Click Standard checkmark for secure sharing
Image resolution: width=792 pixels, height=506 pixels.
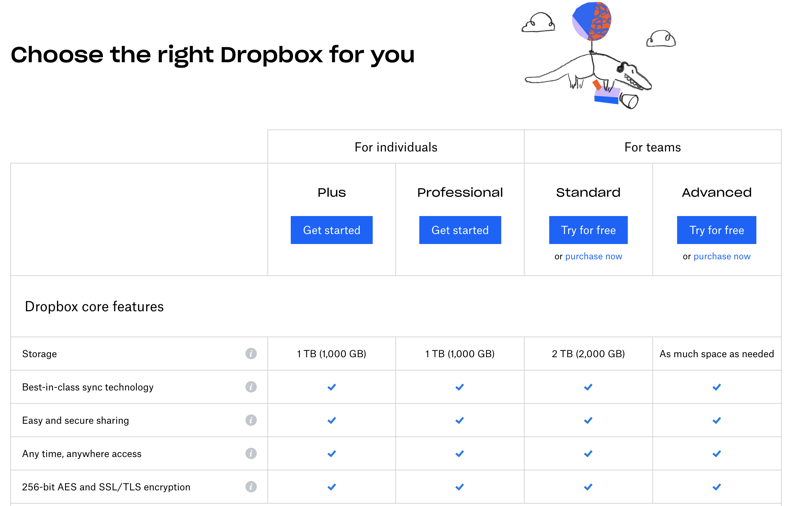point(588,421)
